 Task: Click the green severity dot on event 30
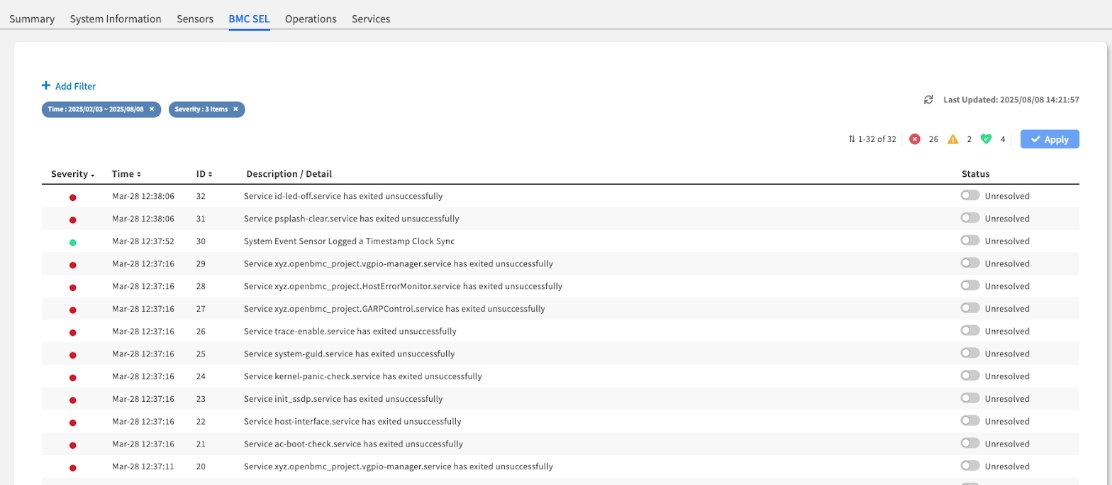tap(72, 242)
